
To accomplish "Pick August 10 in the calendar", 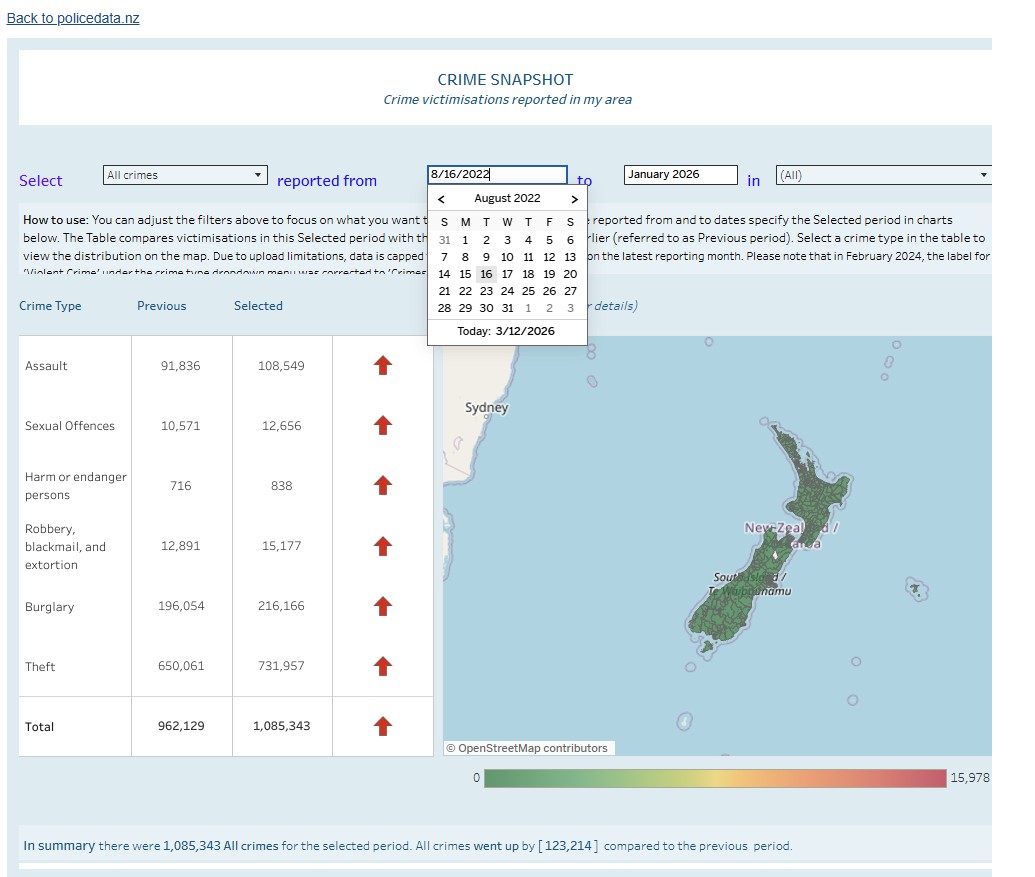I will [507, 257].
